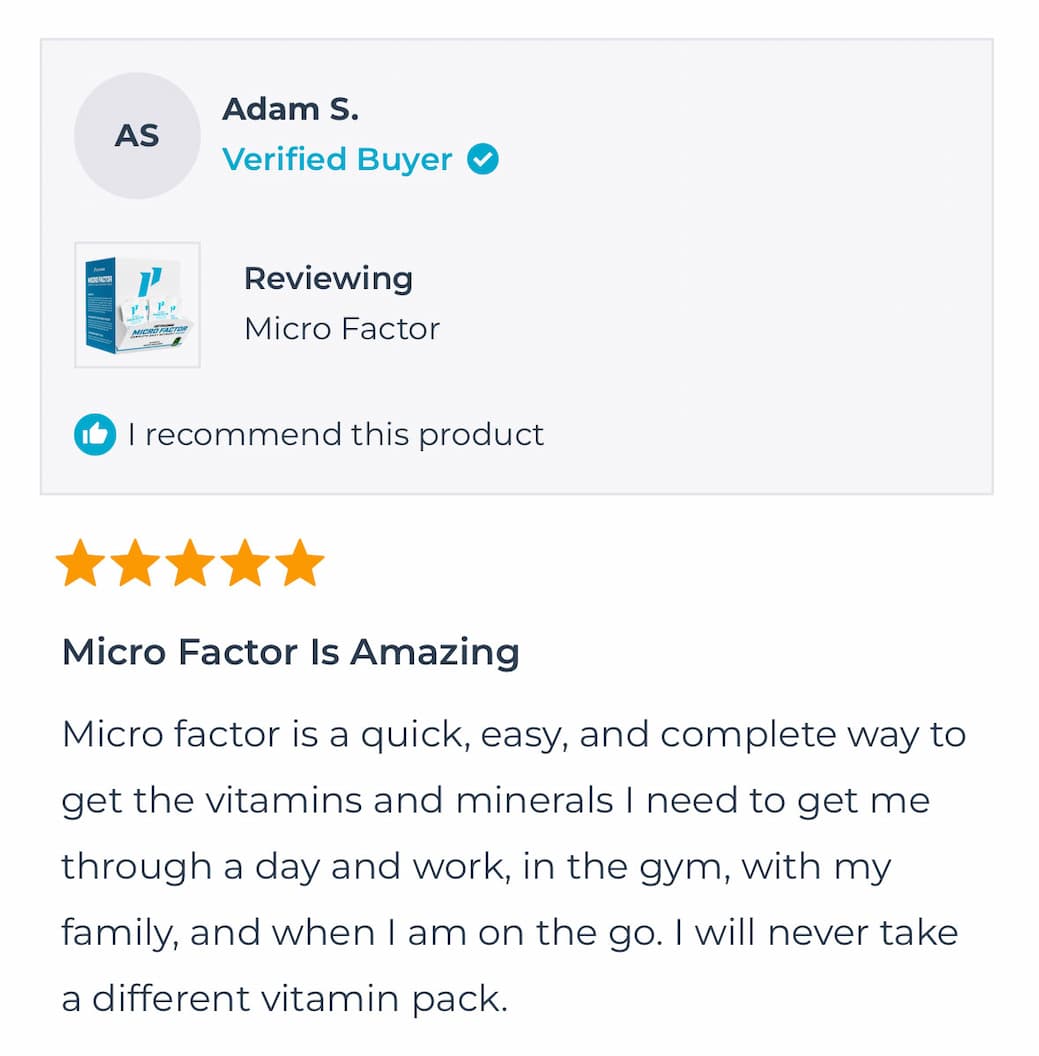Select the fourth rating star
Screen dimensions: 1039x1056
point(245,564)
